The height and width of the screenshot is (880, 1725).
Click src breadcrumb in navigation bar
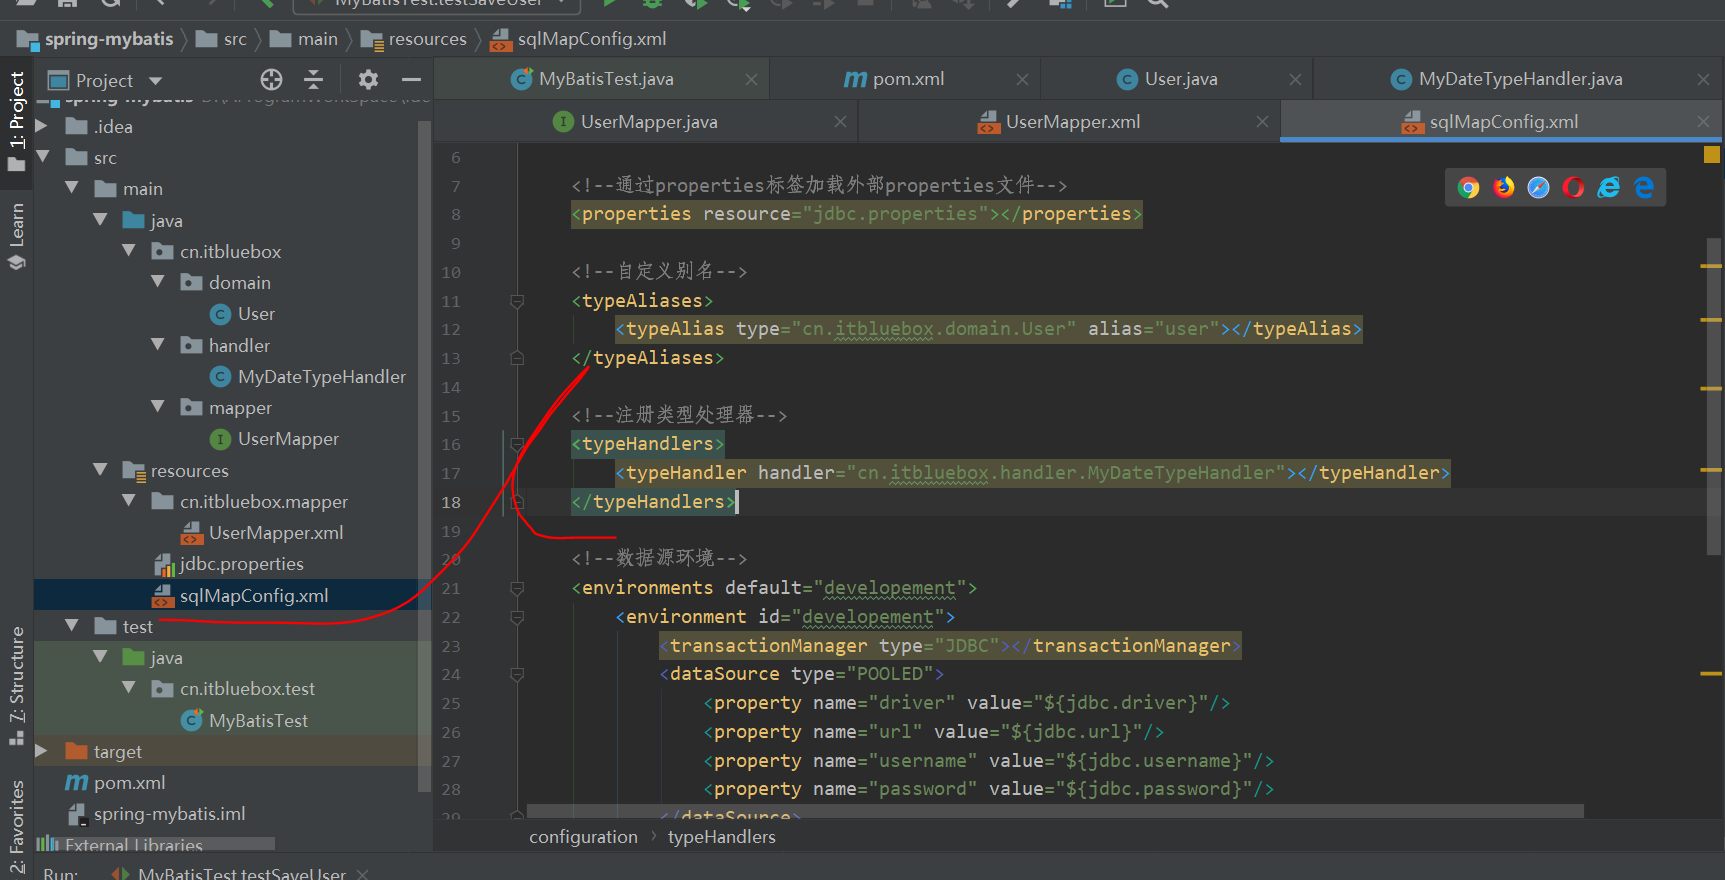222,39
